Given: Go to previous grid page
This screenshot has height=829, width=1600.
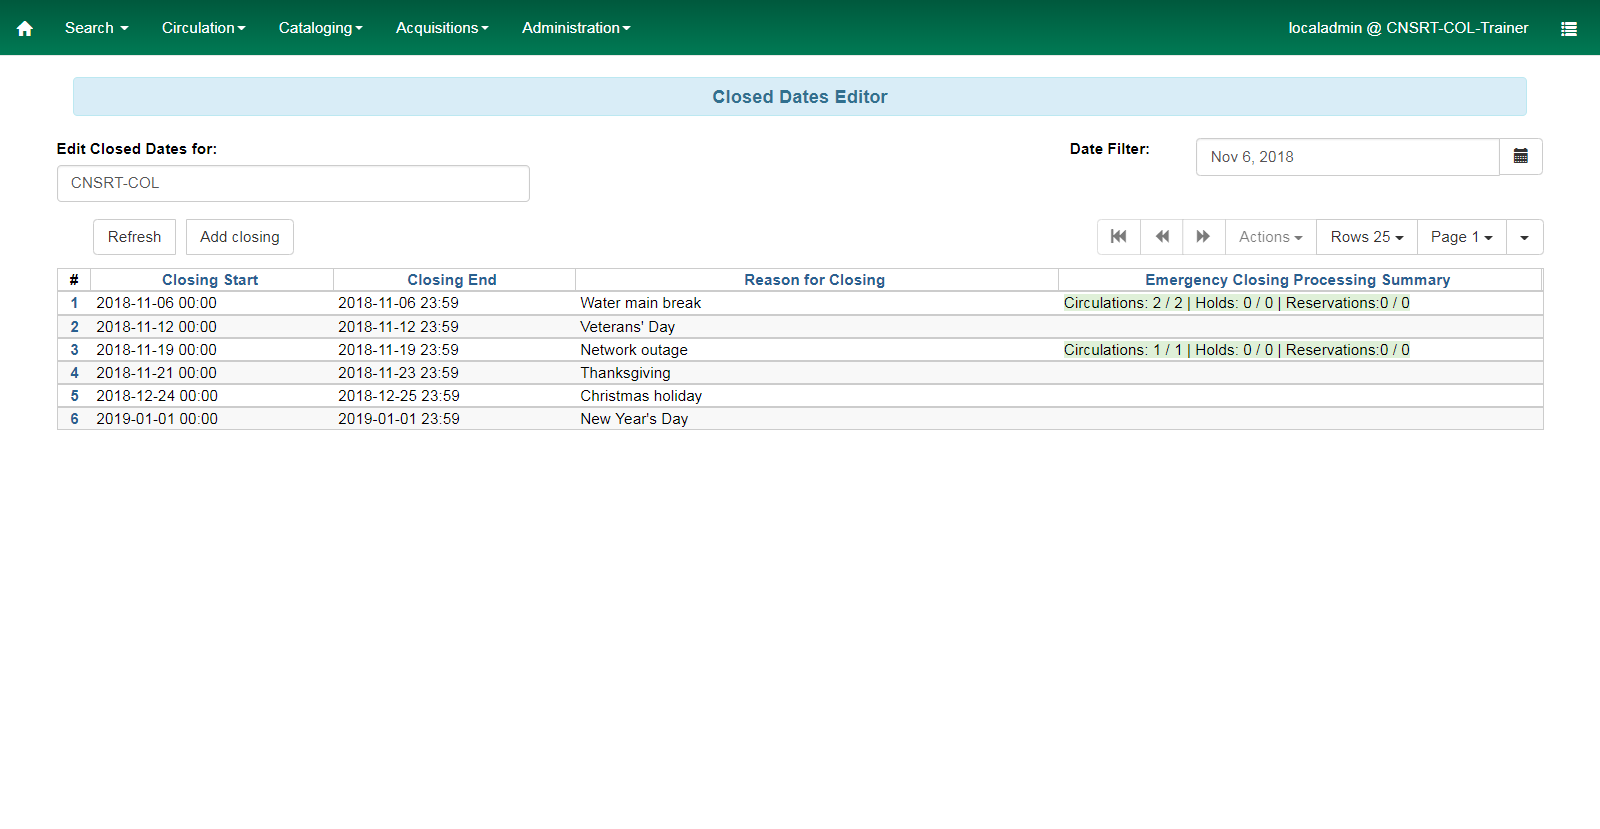Looking at the screenshot, I should coord(1162,237).
